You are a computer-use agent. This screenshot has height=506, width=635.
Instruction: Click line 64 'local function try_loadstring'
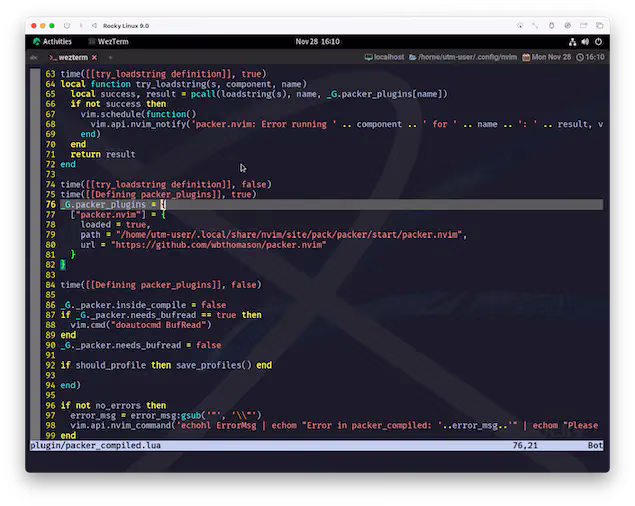tap(184, 84)
